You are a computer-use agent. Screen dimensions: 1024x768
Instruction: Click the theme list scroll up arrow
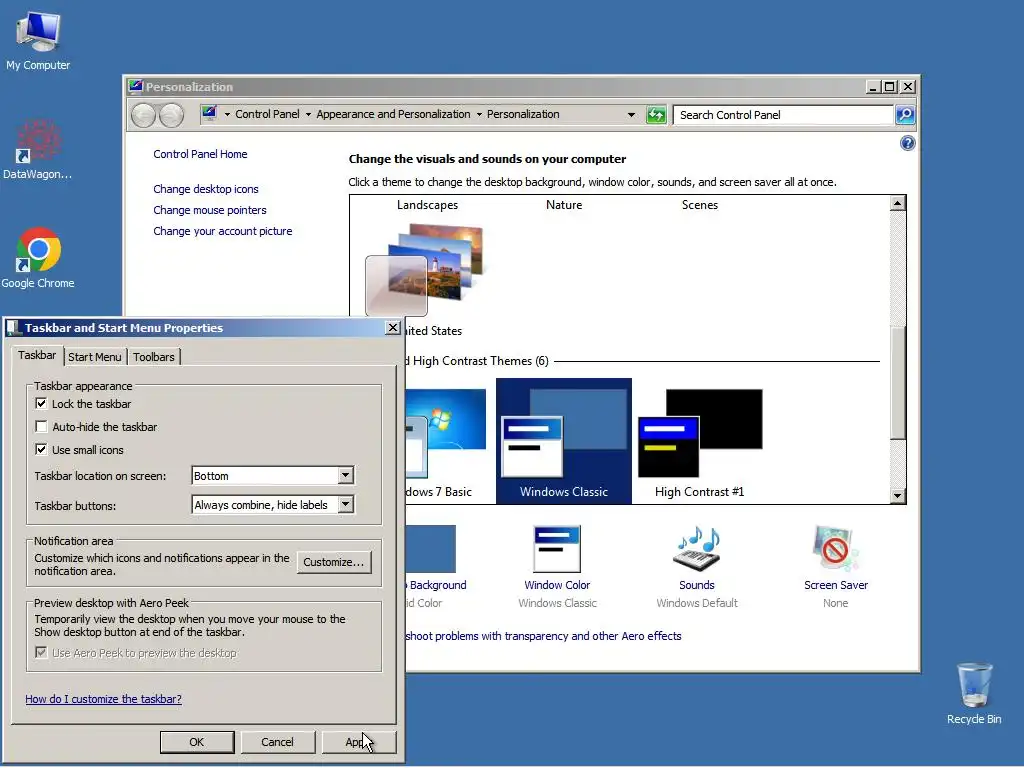point(898,203)
